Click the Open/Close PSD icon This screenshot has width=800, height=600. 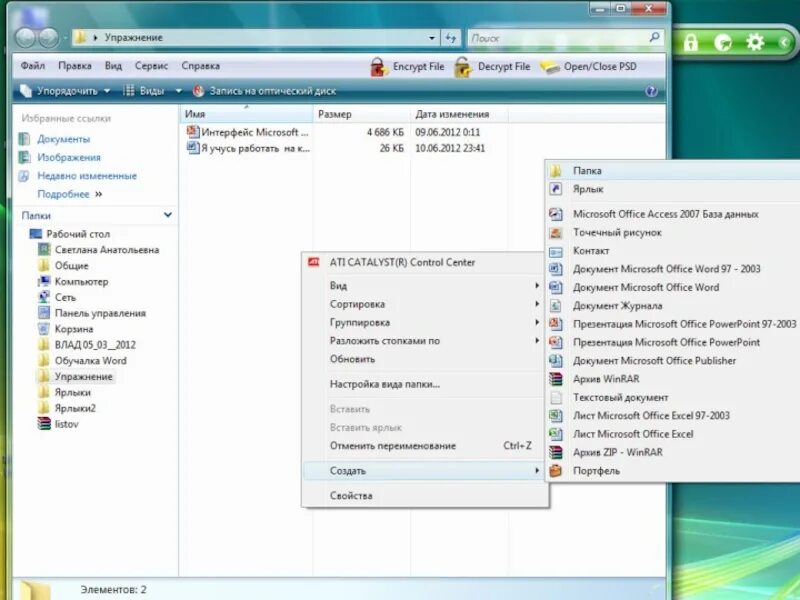point(550,67)
